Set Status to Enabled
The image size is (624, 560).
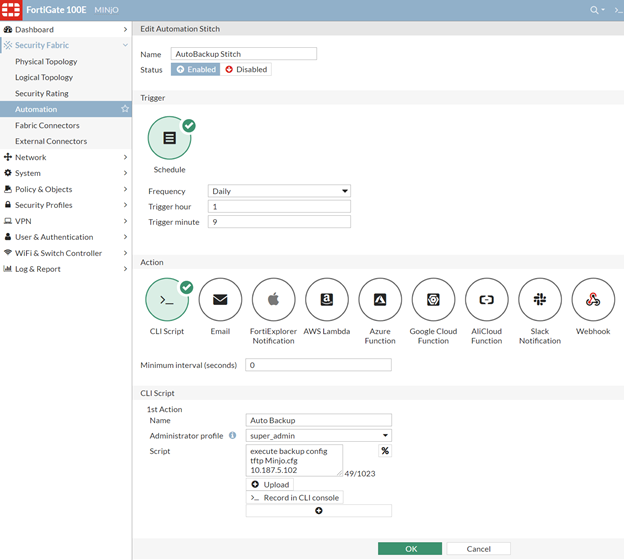click(x=194, y=70)
